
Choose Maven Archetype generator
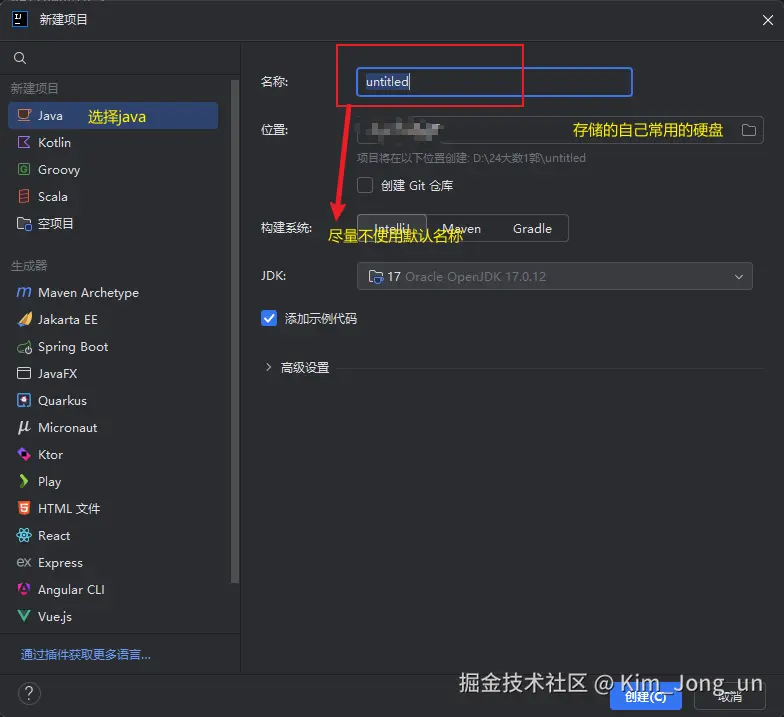[113, 292]
